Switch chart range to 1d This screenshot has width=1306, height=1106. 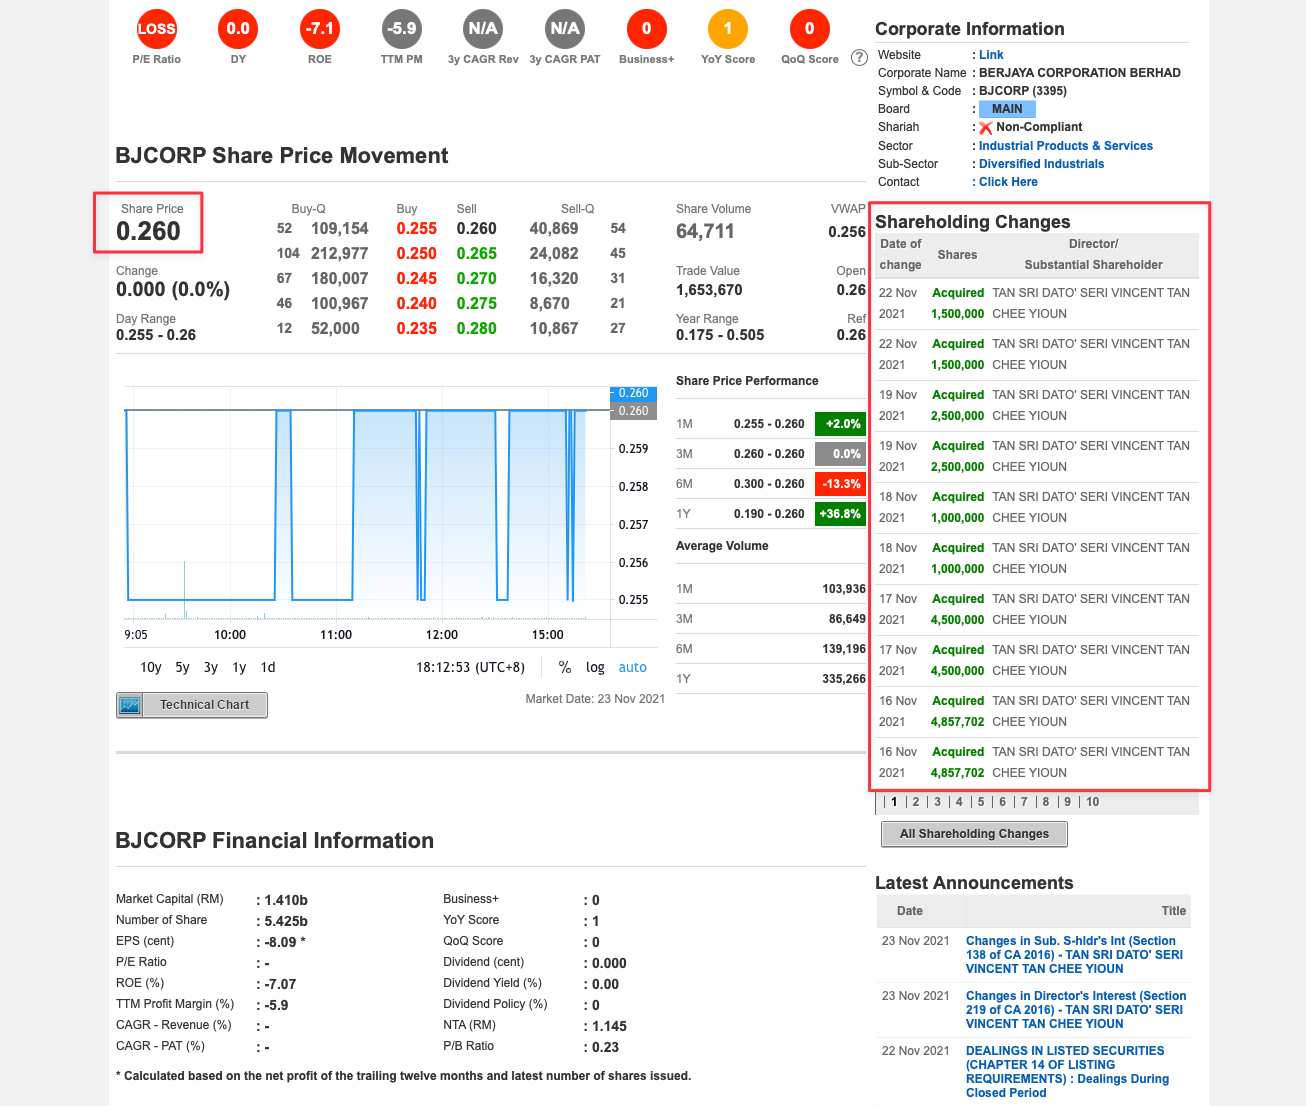(x=268, y=667)
